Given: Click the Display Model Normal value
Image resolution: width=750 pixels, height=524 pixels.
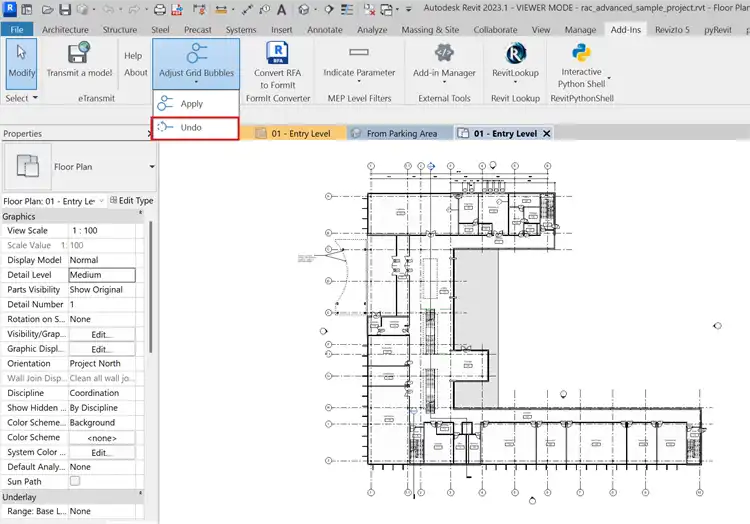Looking at the screenshot, I should coord(102,260).
